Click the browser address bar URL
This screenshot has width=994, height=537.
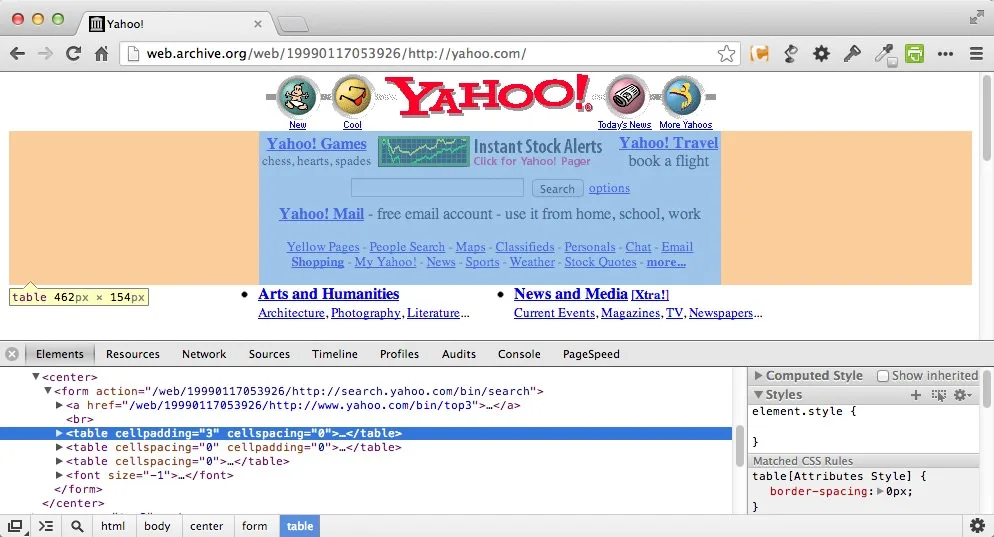[336, 54]
